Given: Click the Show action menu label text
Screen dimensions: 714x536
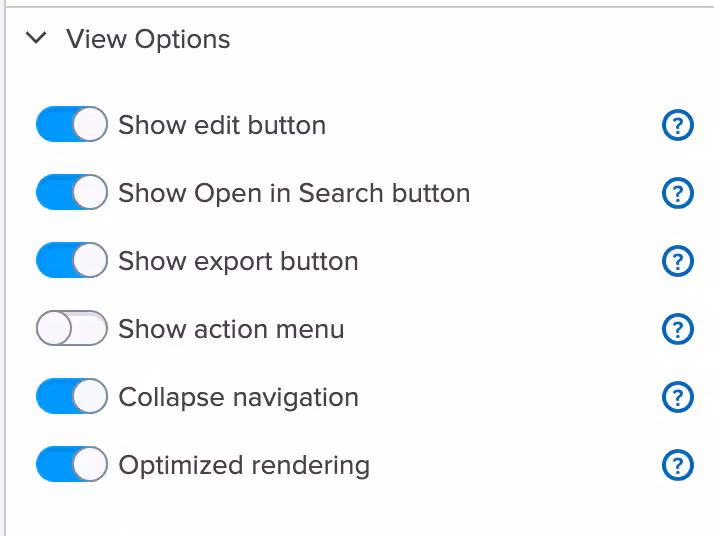Looking at the screenshot, I should (231, 329).
